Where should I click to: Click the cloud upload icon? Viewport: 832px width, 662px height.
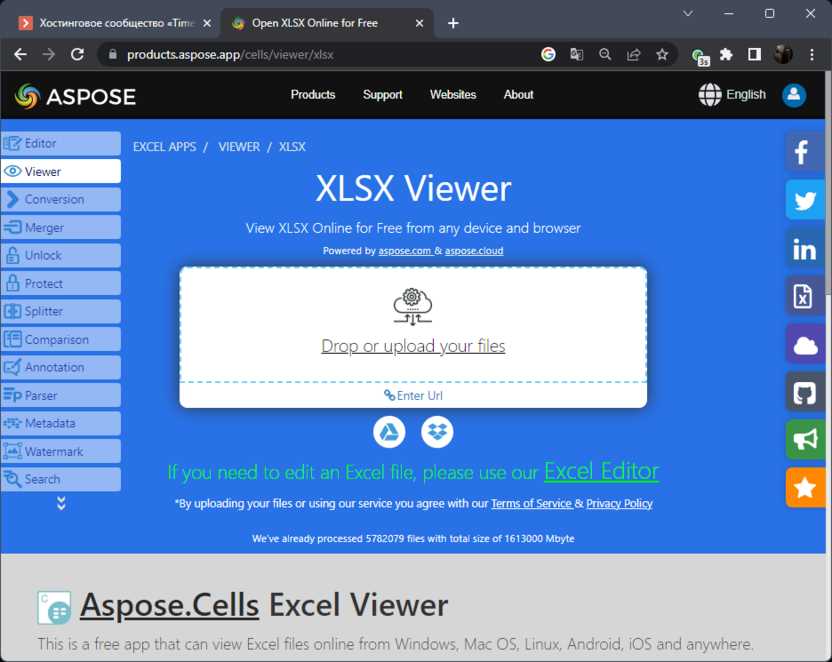413,306
